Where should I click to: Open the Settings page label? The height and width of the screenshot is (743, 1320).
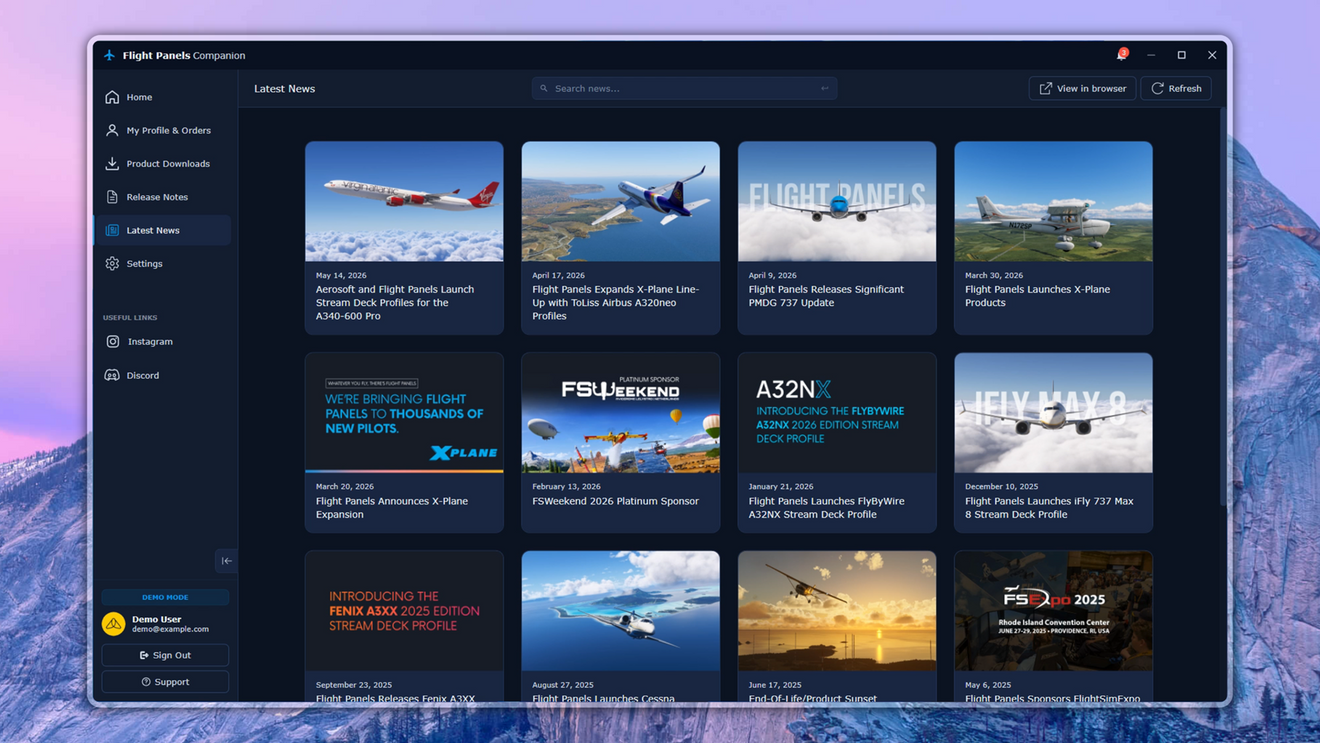[x=144, y=263]
